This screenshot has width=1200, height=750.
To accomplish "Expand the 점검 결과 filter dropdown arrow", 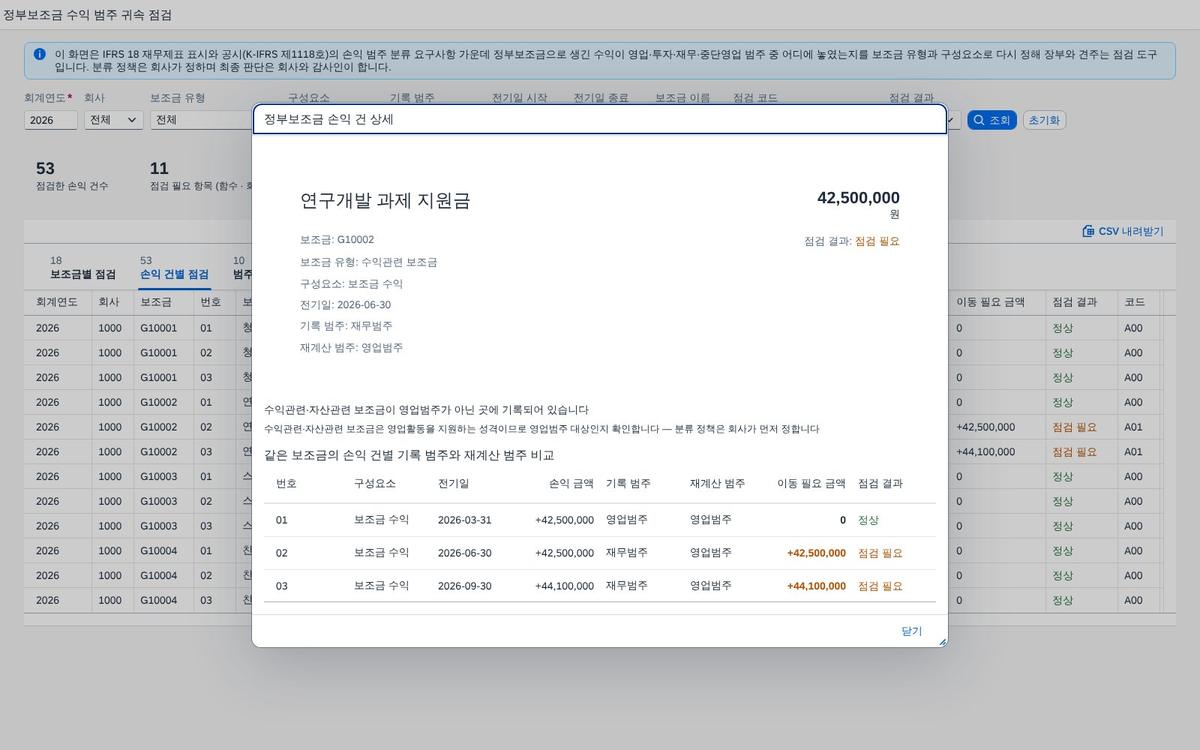I will (x=953, y=120).
